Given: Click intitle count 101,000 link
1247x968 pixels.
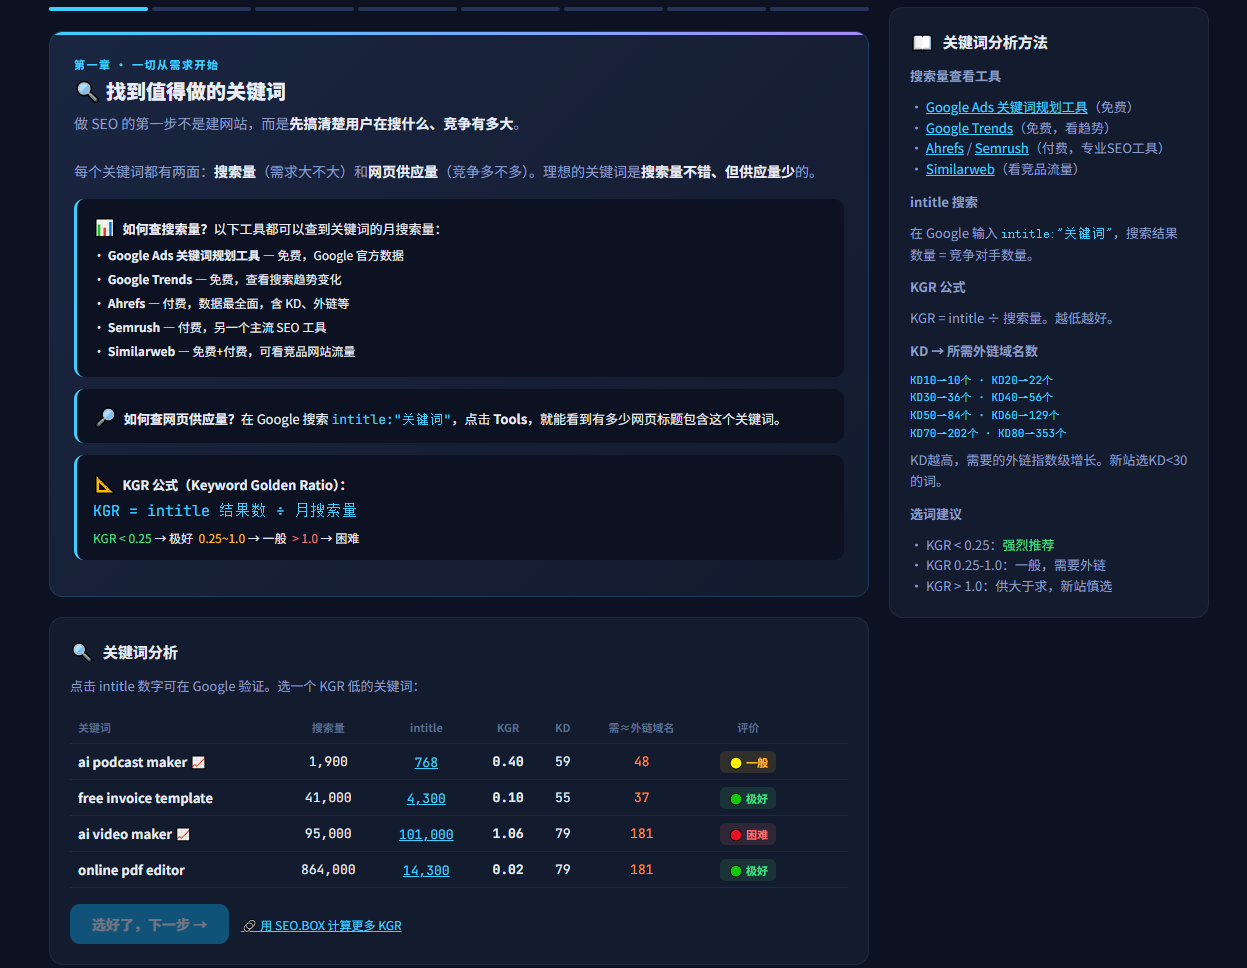Looking at the screenshot, I should [426, 834].
